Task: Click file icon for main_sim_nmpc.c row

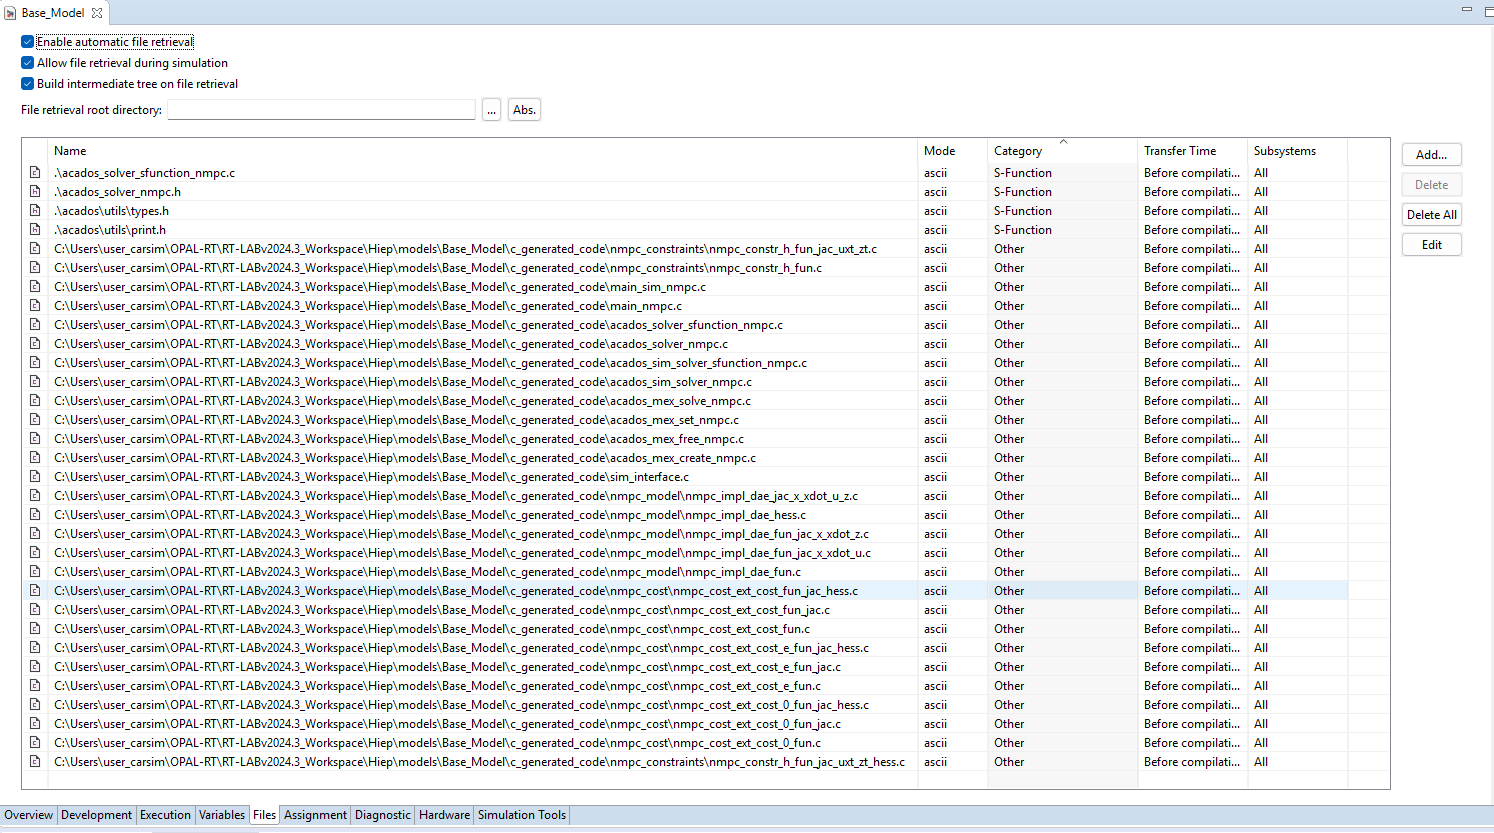Action: pos(35,287)
